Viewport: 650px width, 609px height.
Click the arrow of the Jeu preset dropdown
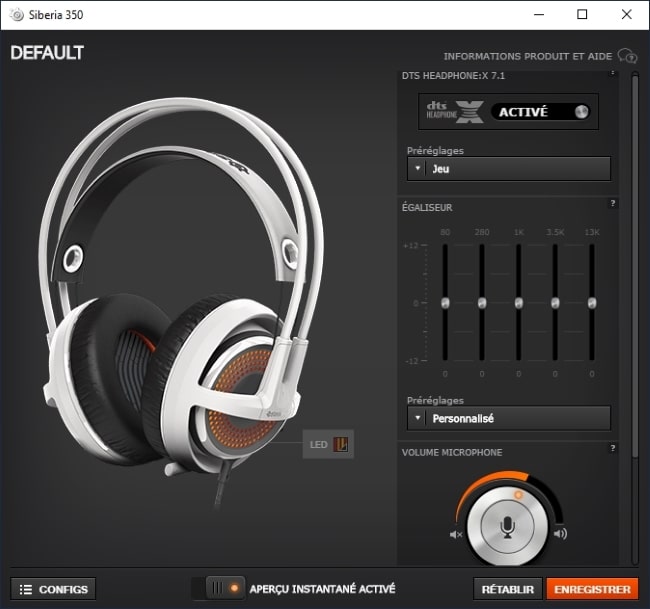pos(417,168)
